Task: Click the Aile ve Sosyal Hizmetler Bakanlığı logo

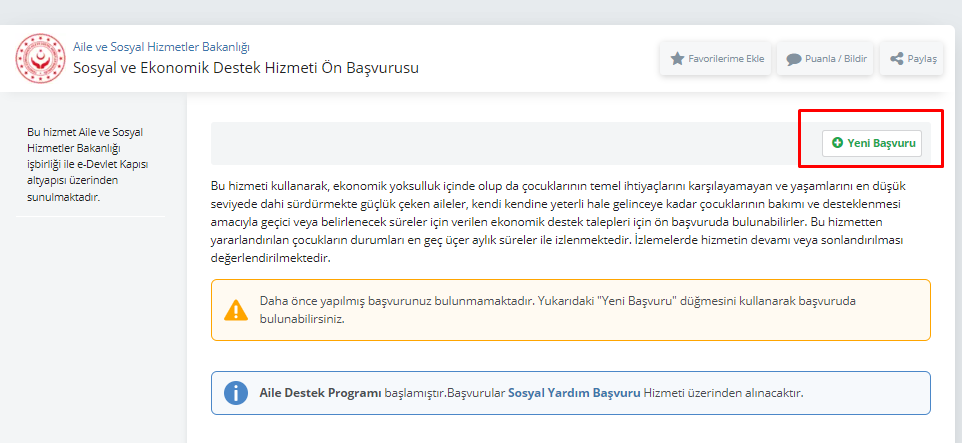Action: click(x=40, y=58)
